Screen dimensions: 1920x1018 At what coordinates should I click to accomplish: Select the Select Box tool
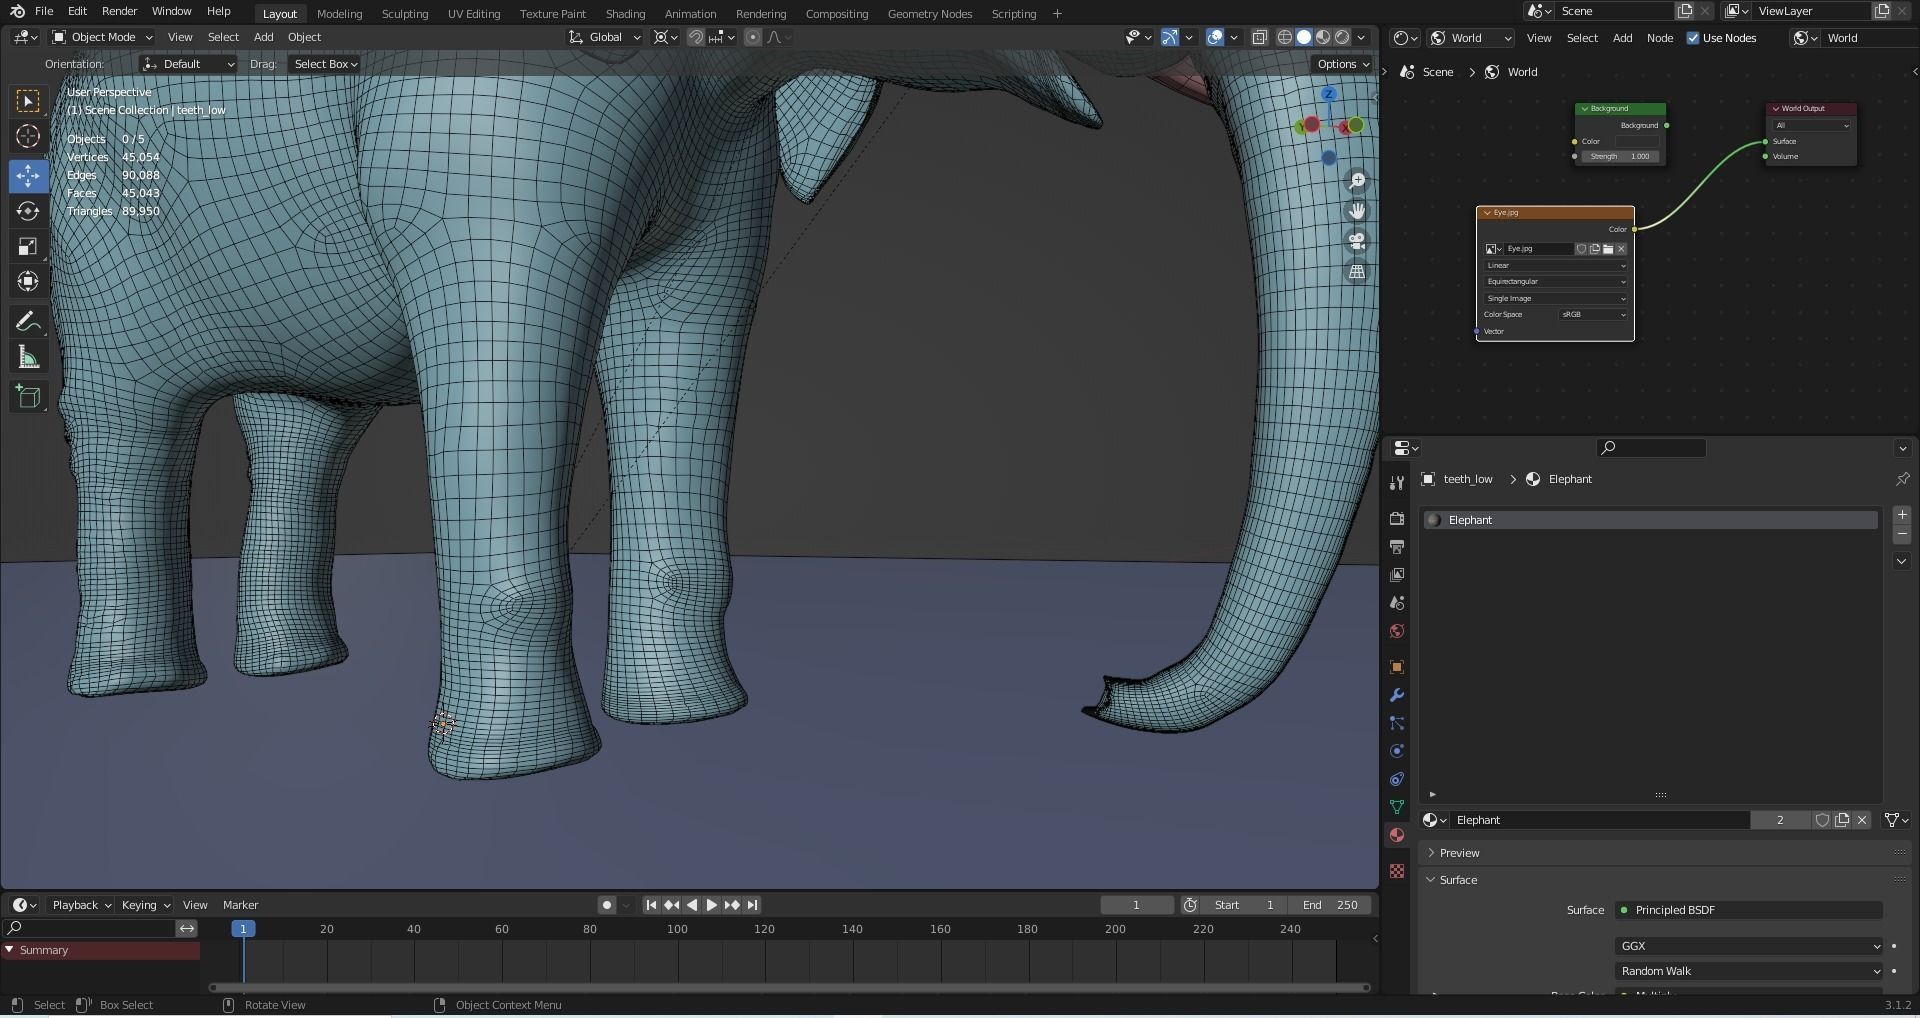click(x=28, y=101)
